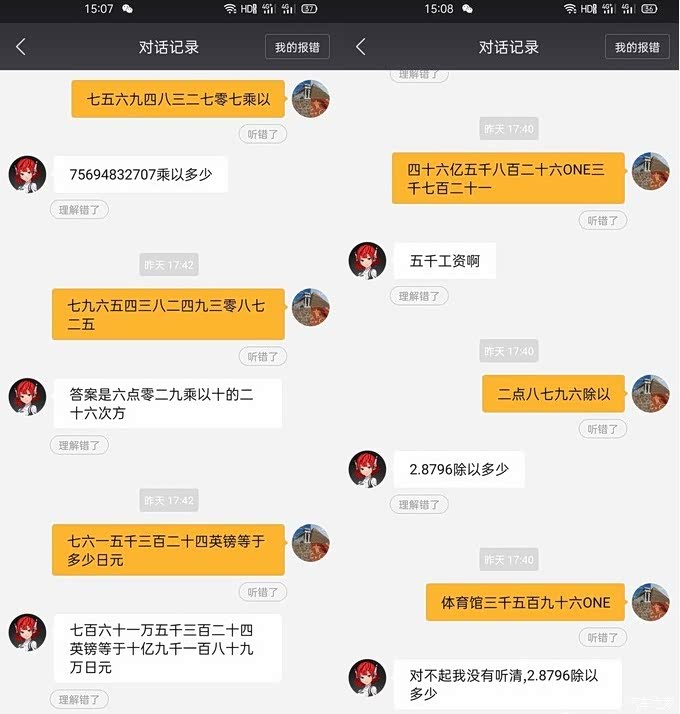
Task: Select the reply 答案是六点零二九乘以十的二十六次方
Action: (168, 403)
